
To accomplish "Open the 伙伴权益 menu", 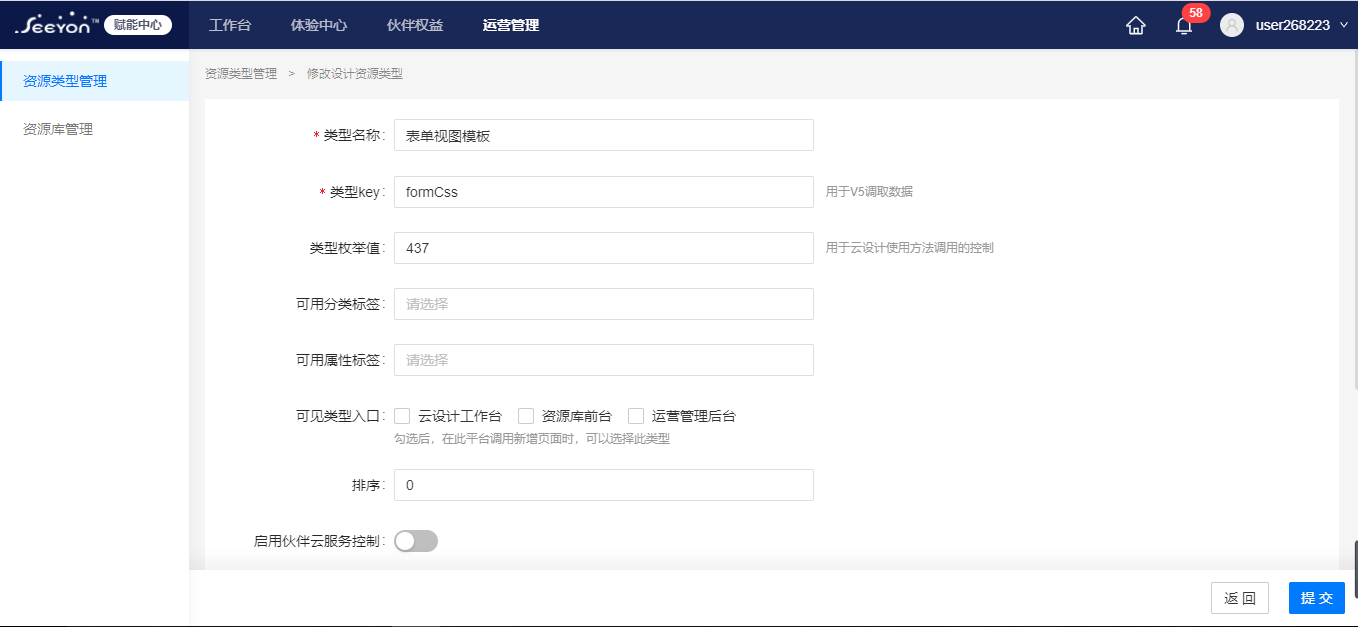I will pos(414,25).
